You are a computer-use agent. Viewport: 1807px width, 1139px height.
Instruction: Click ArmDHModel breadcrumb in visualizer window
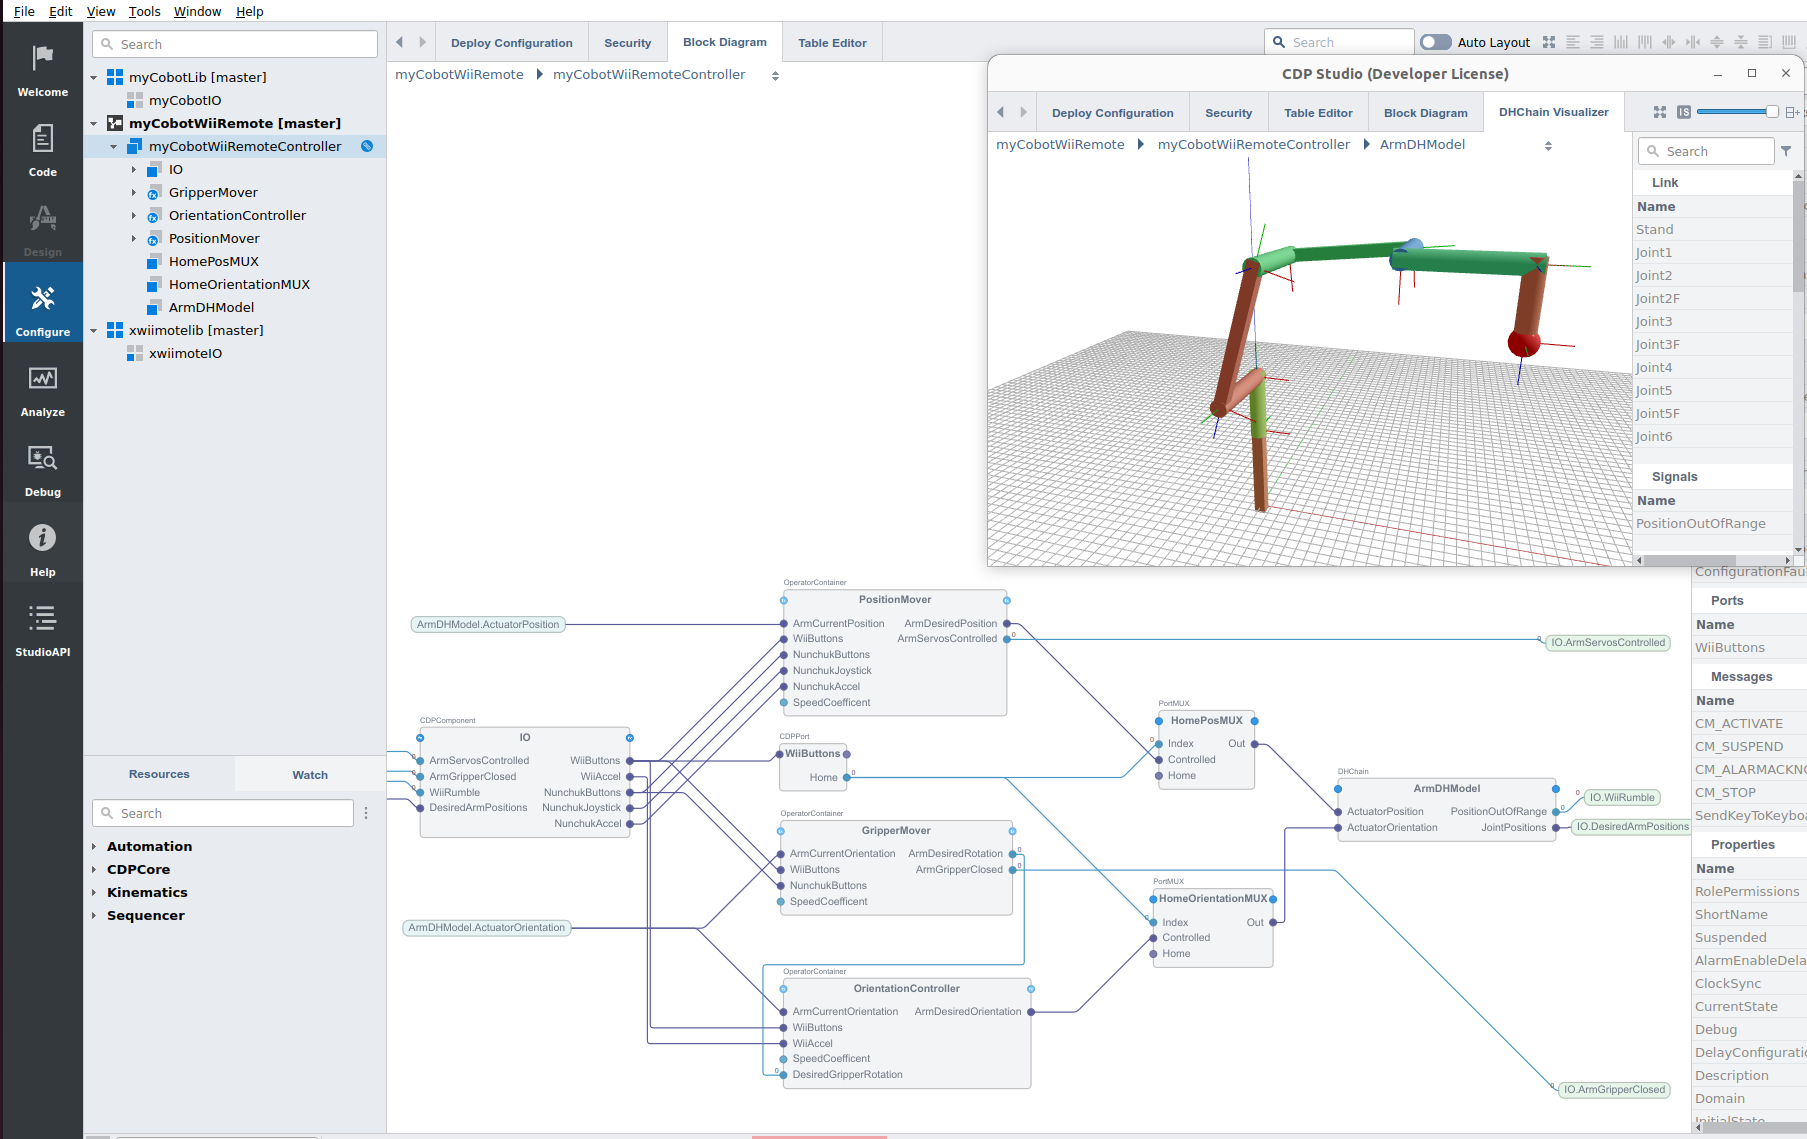(1422, 144)
